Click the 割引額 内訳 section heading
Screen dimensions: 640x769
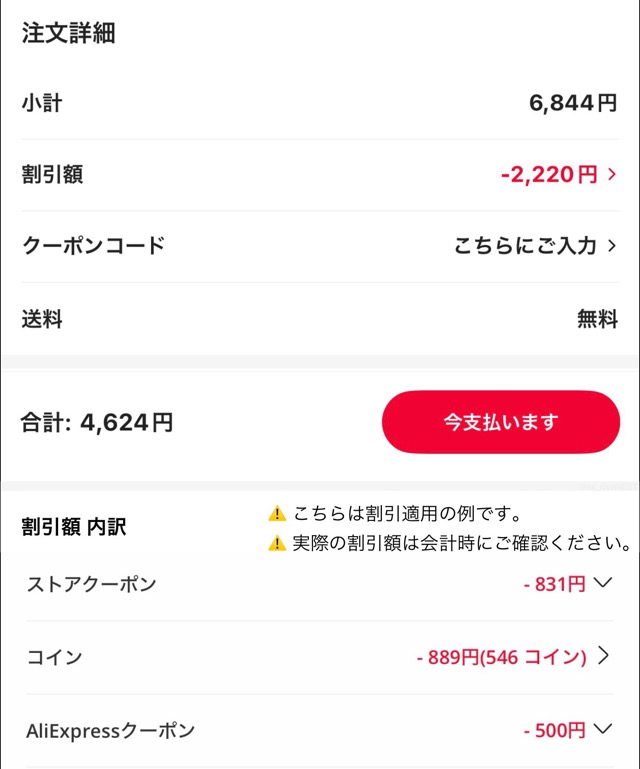click(x=74, y=527)
